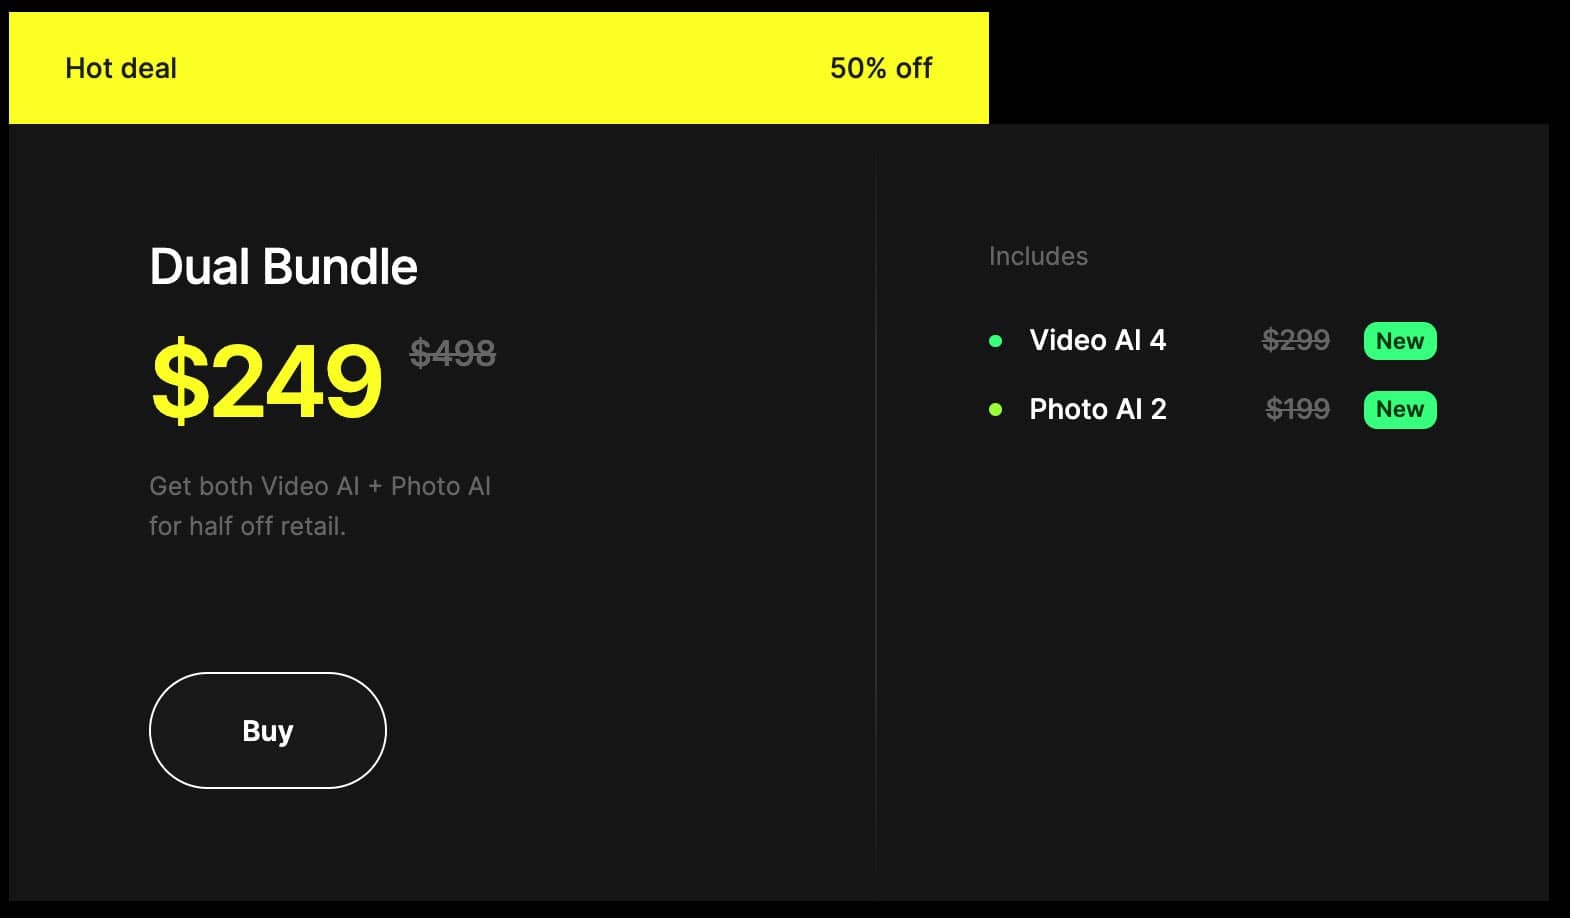Screen dimensions: 1570x918
Task: Select the Dual Bundle title
Action: [x=284, y=267]
